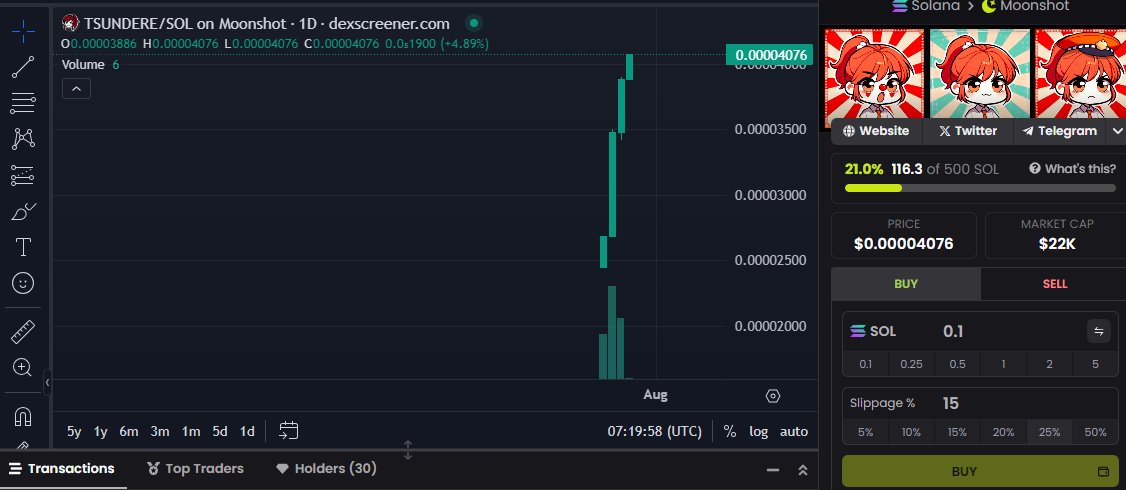Set slippage to 20%
The height and width of the screenshot is (490, 1126).
point(1003,433)
